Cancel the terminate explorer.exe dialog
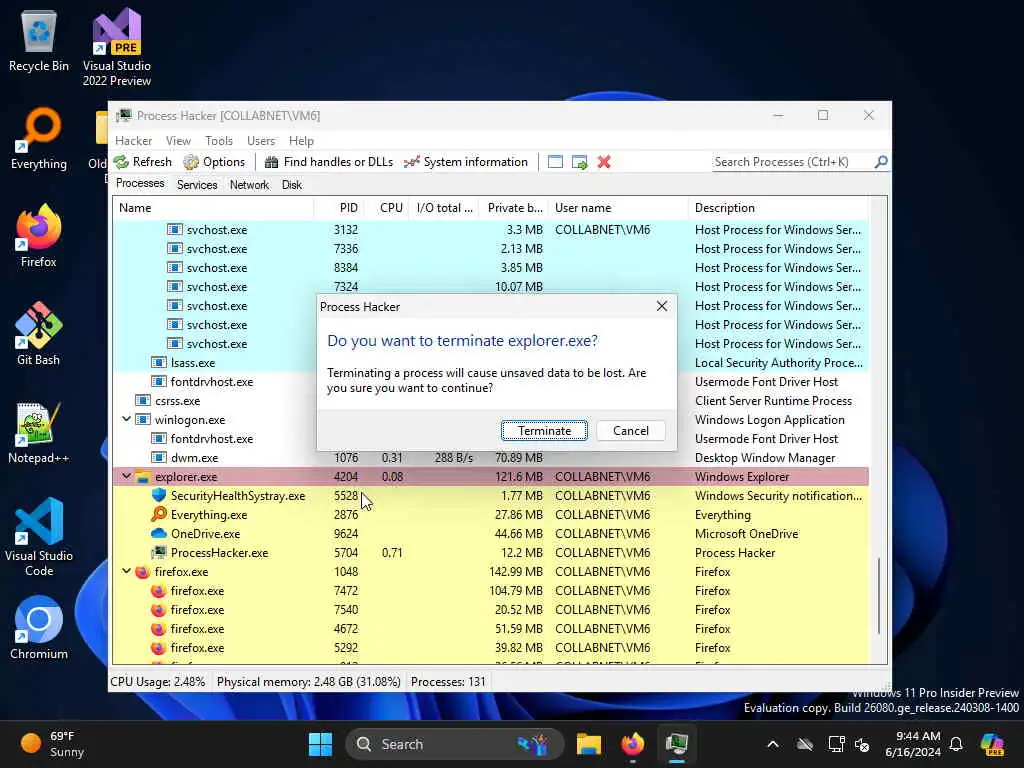The image size is (1024, 768). click(631, 430)
